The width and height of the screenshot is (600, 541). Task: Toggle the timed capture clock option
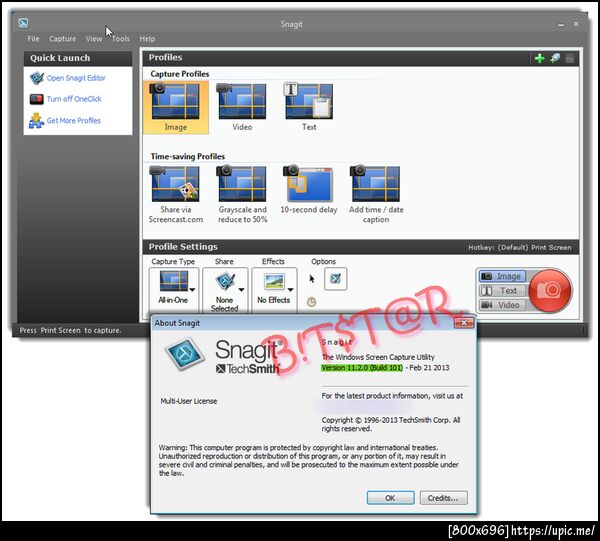coord(311,302)
